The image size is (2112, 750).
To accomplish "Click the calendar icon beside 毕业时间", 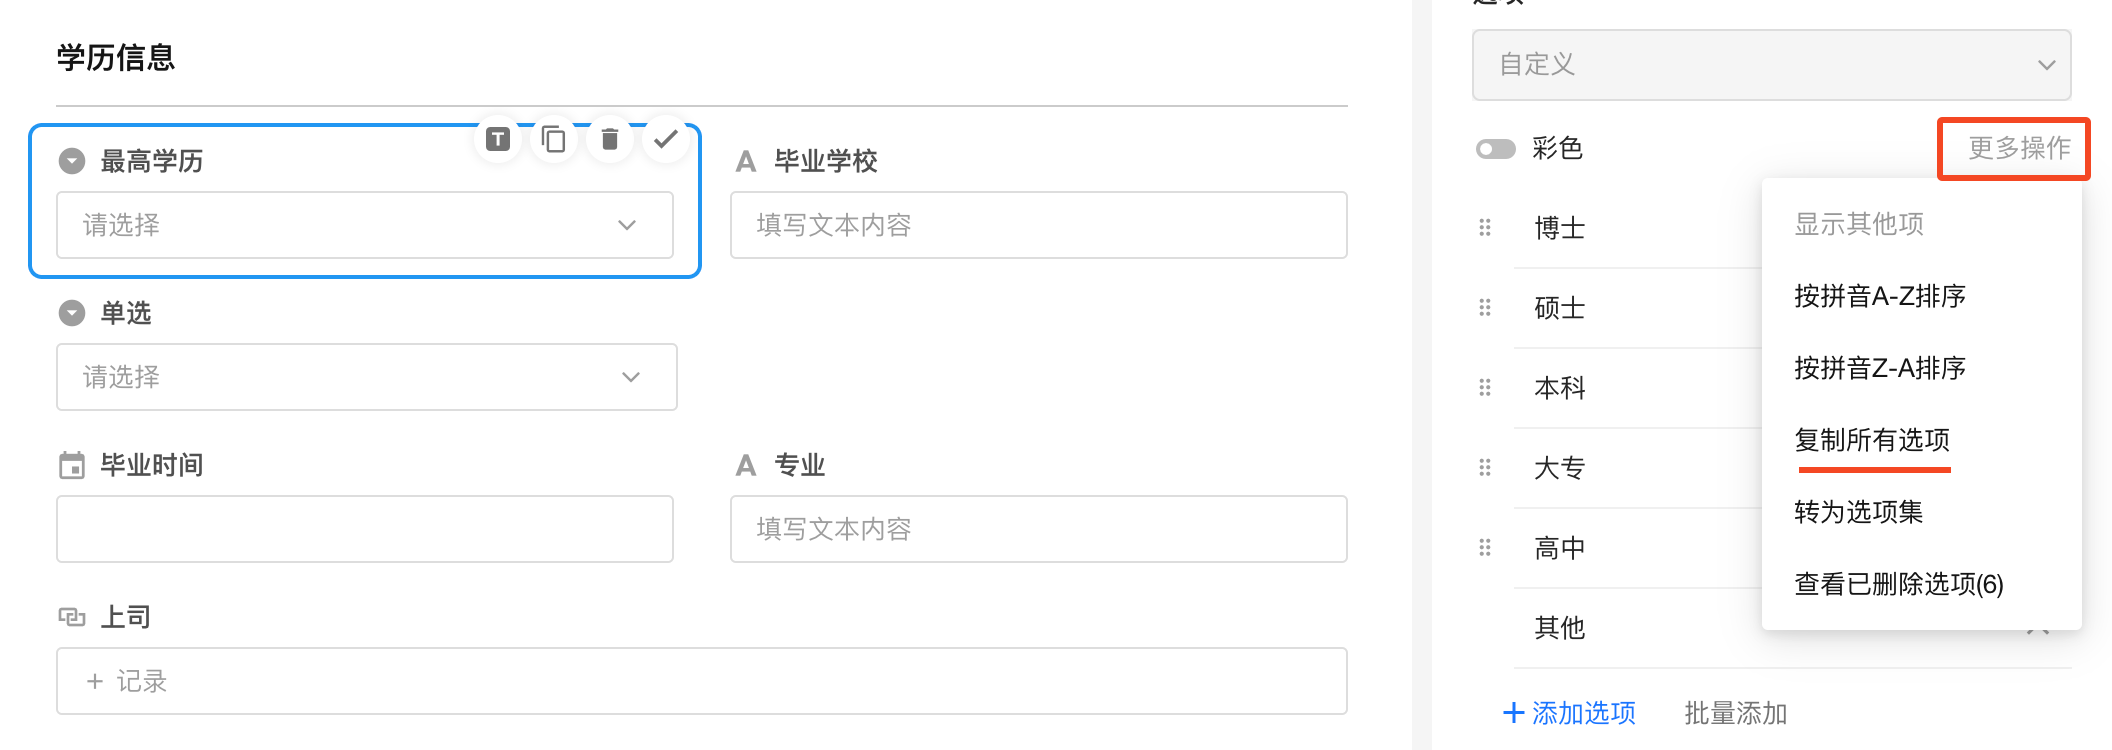I will click(72, 465).
